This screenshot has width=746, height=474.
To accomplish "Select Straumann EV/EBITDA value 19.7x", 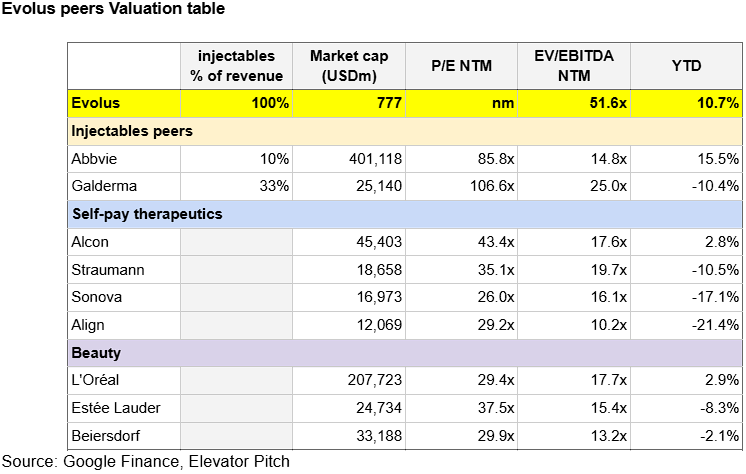I will click(x=609, y=270).
